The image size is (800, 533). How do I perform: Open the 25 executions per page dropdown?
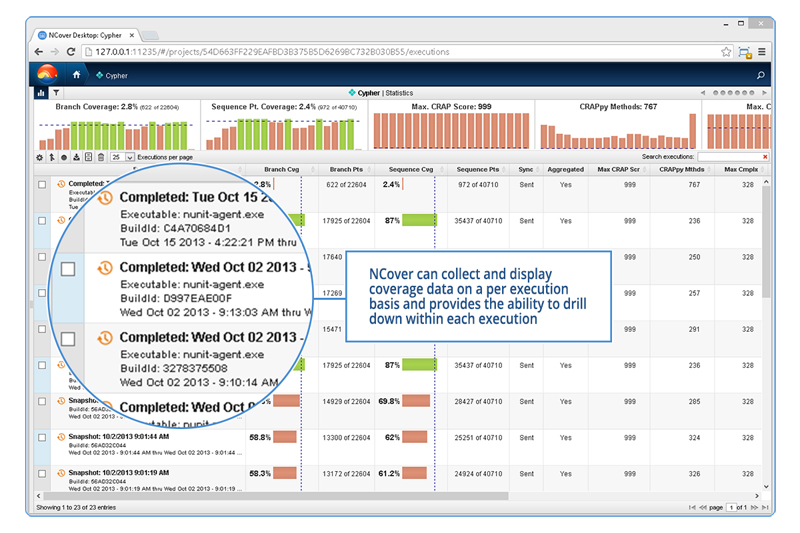122,157
